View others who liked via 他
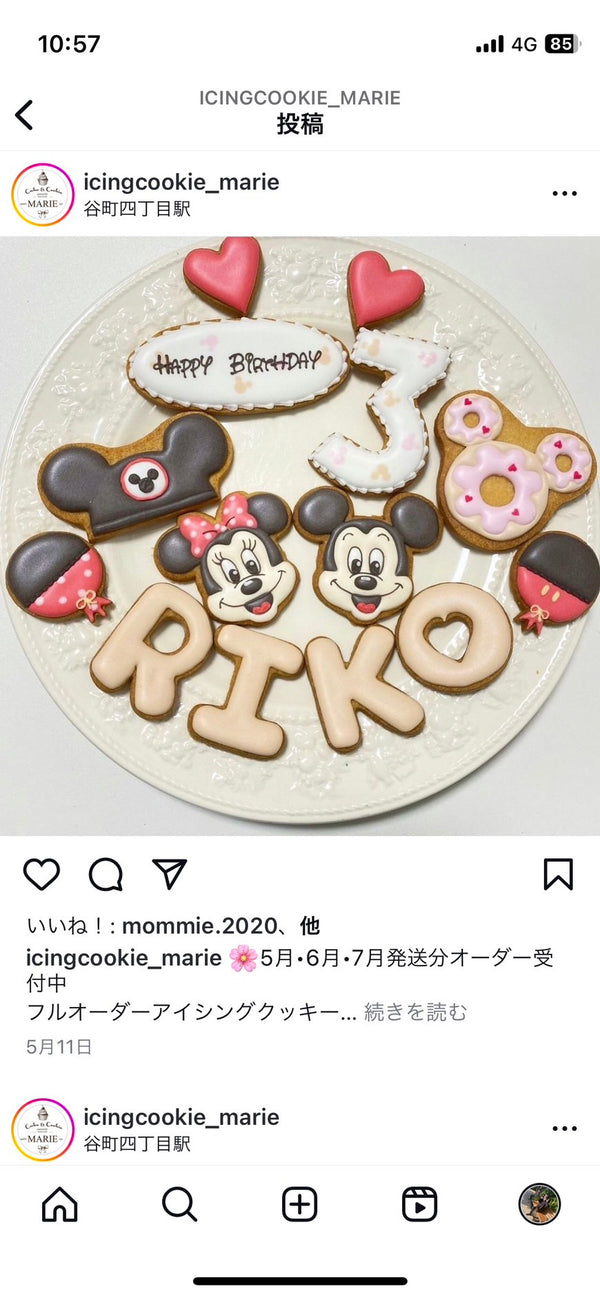 click(311, 926)
